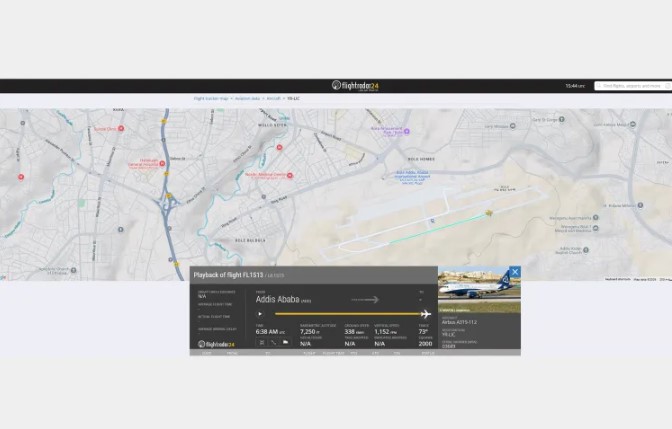Click airplane marker at end of progress bar
The image size is (672, 429).
(425, 314)
